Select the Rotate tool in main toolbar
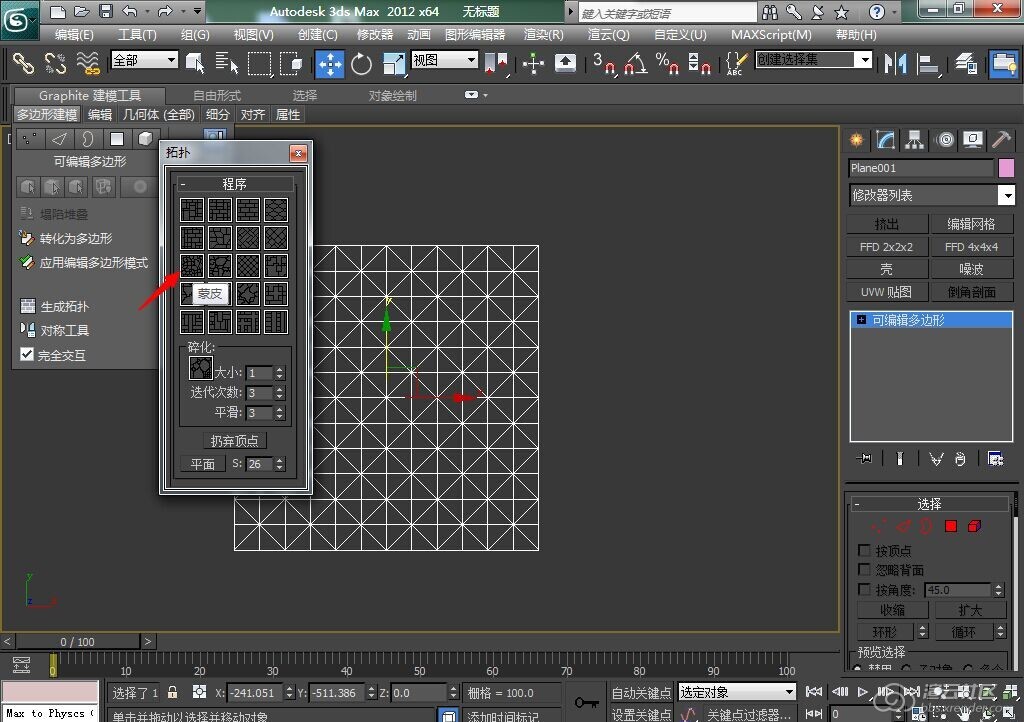This screenshot has width=1024, height=722. point(361,64)
